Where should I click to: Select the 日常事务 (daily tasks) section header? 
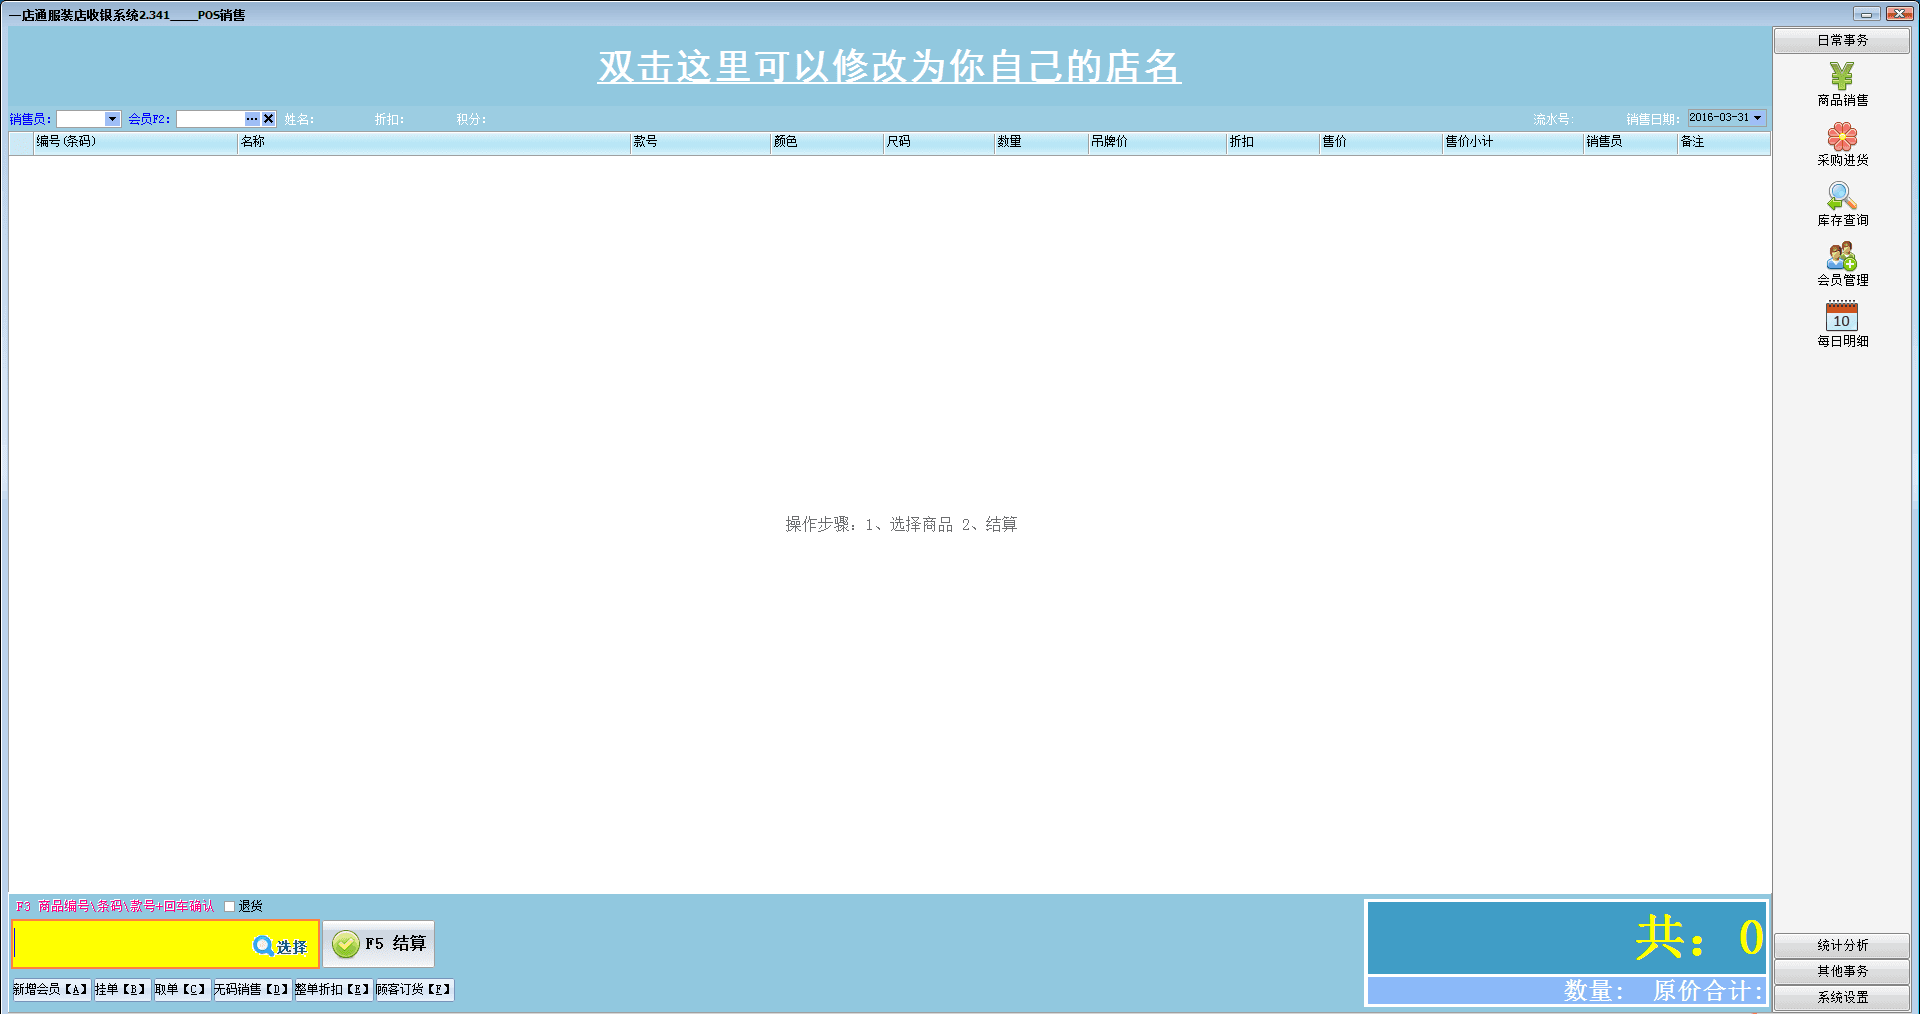click(x=1841, y=41)
